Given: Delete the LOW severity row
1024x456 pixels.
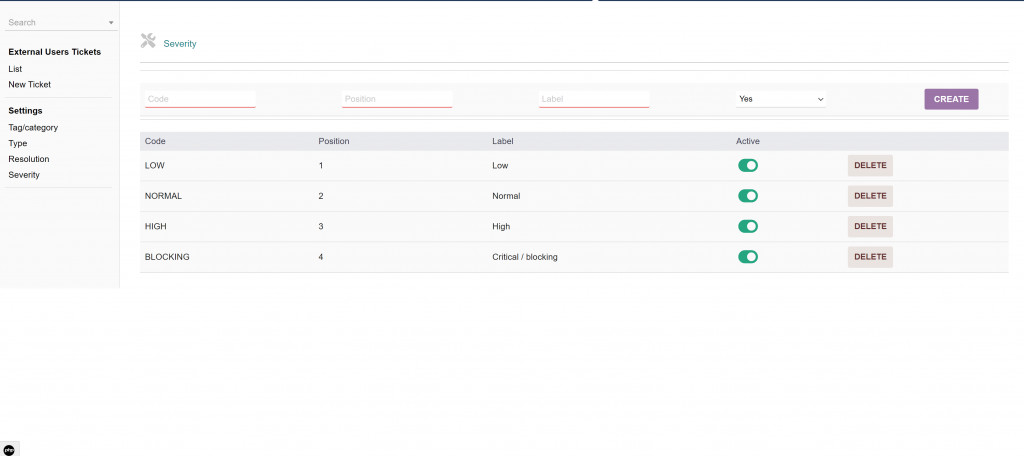Looking at the screenshot, I should [870, 166].
